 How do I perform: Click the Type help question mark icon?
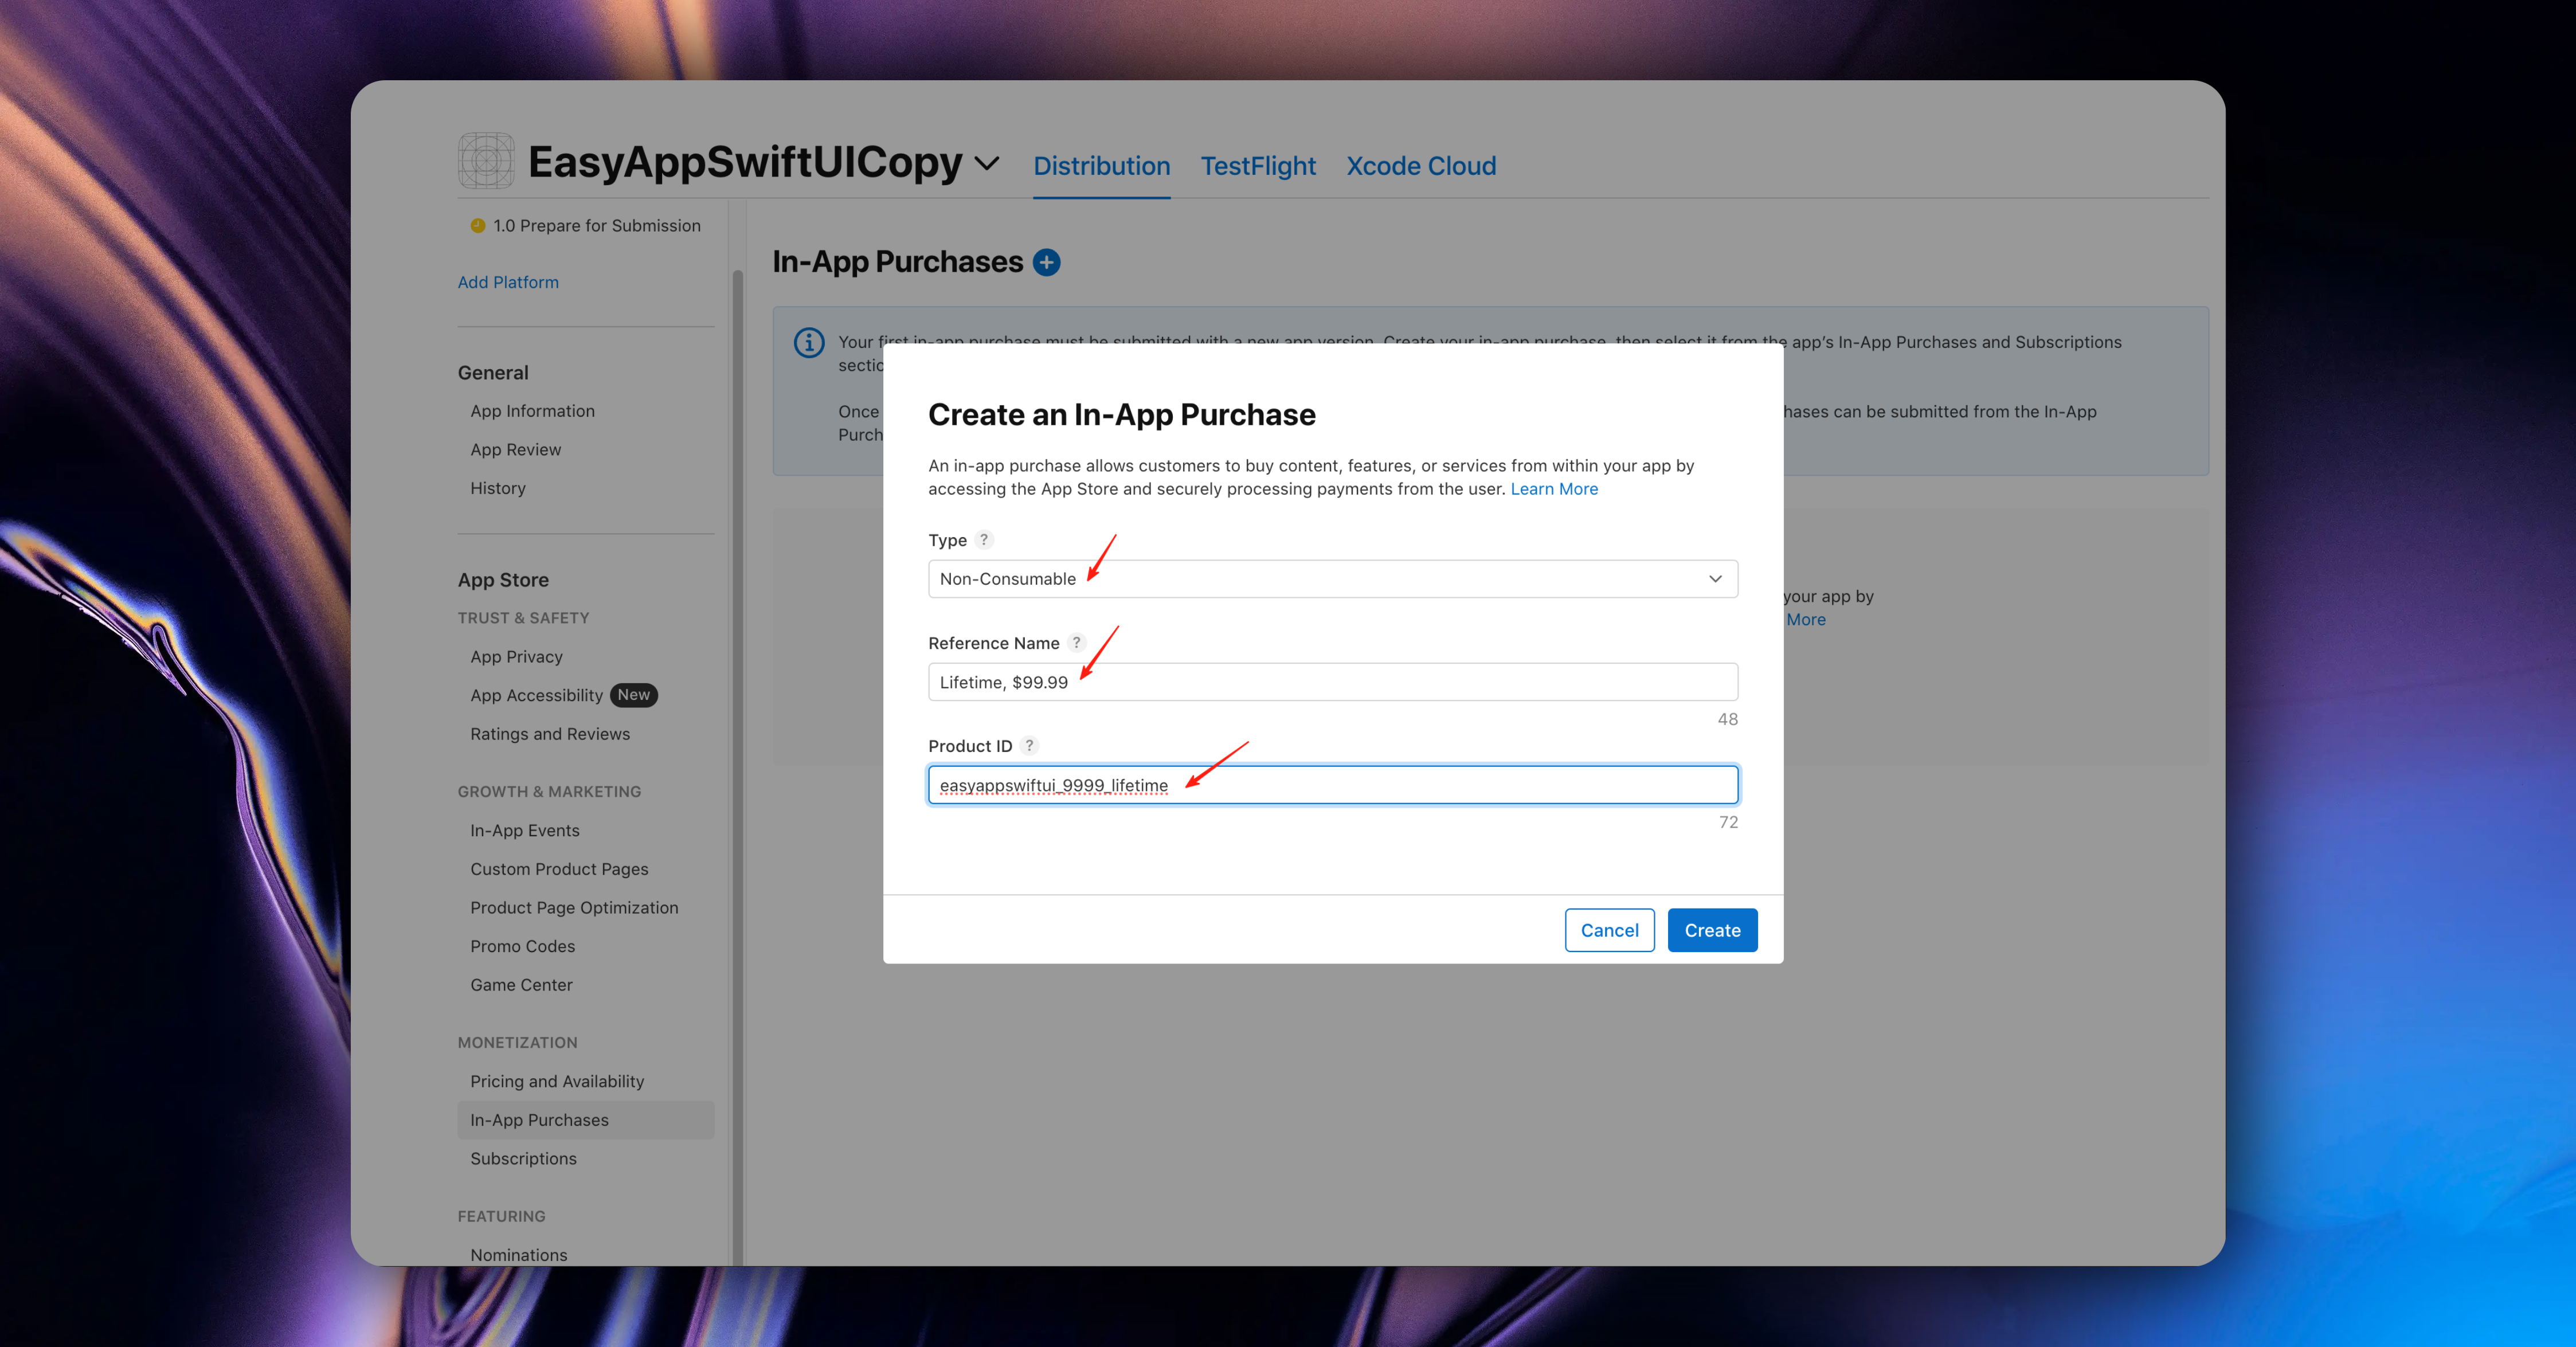tap(984, 540)
